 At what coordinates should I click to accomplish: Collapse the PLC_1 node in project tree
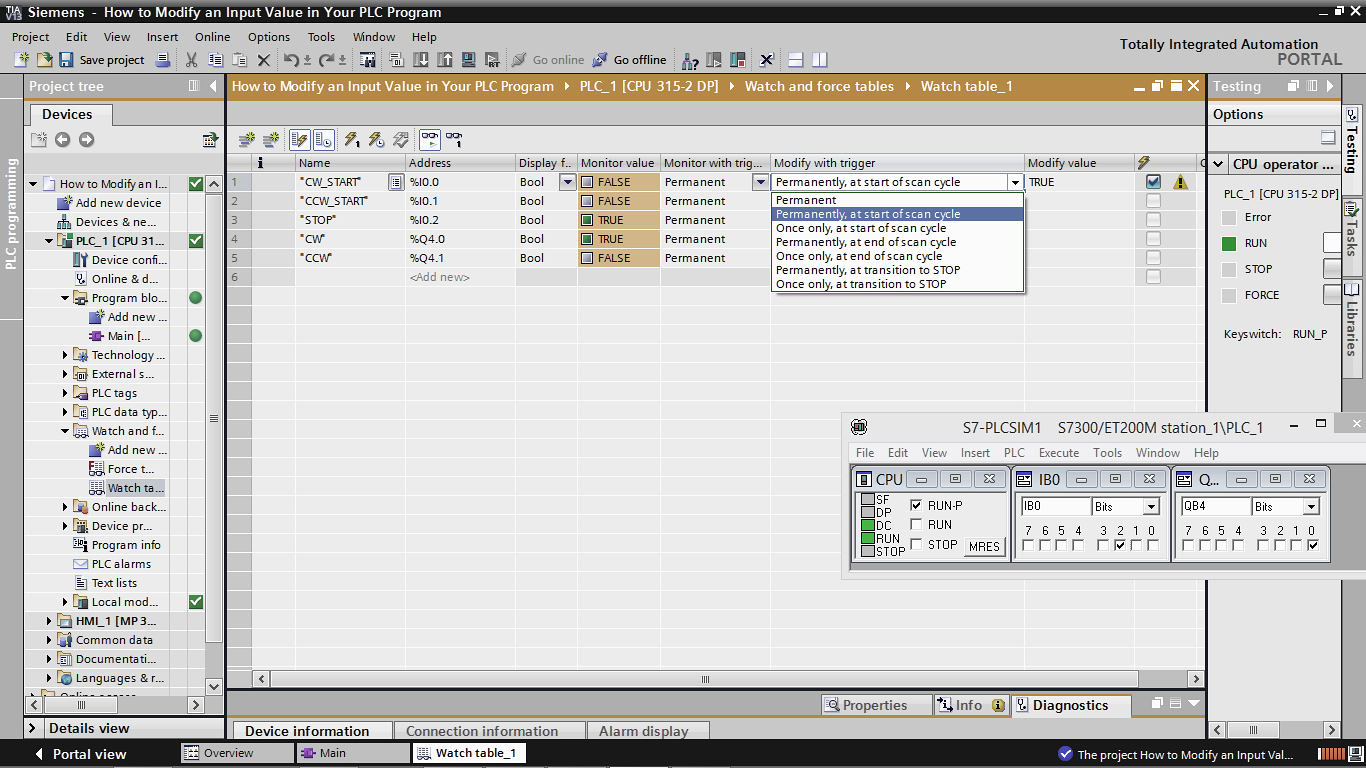[49, 241]
